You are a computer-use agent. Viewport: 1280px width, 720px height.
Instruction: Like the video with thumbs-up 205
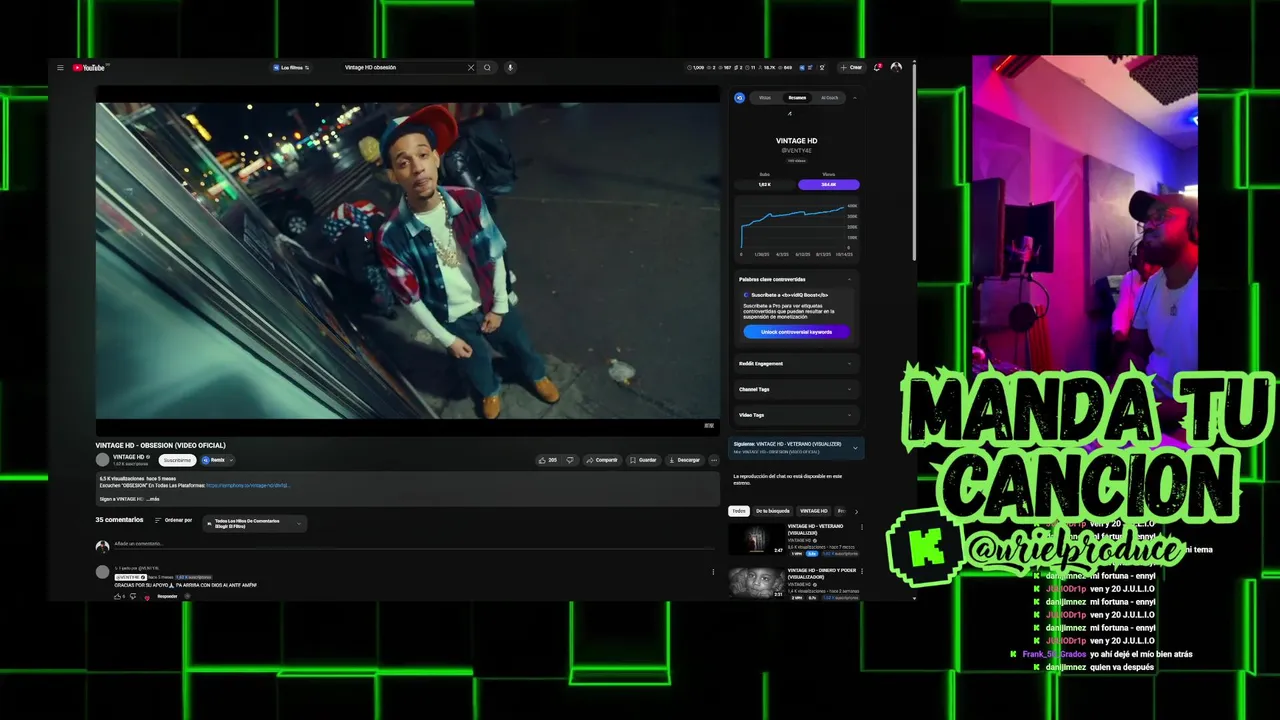pyautogui.click(x=548, y=460)
